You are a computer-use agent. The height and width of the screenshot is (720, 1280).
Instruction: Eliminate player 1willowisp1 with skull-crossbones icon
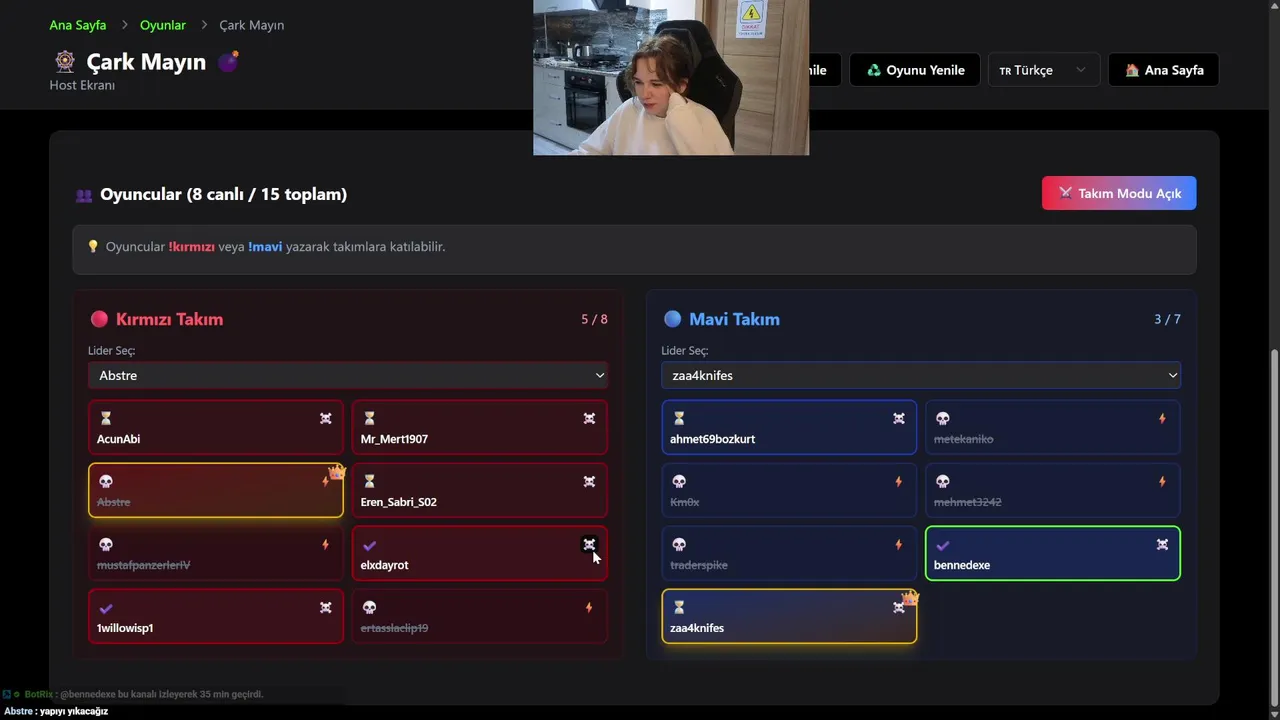(325, 607)
